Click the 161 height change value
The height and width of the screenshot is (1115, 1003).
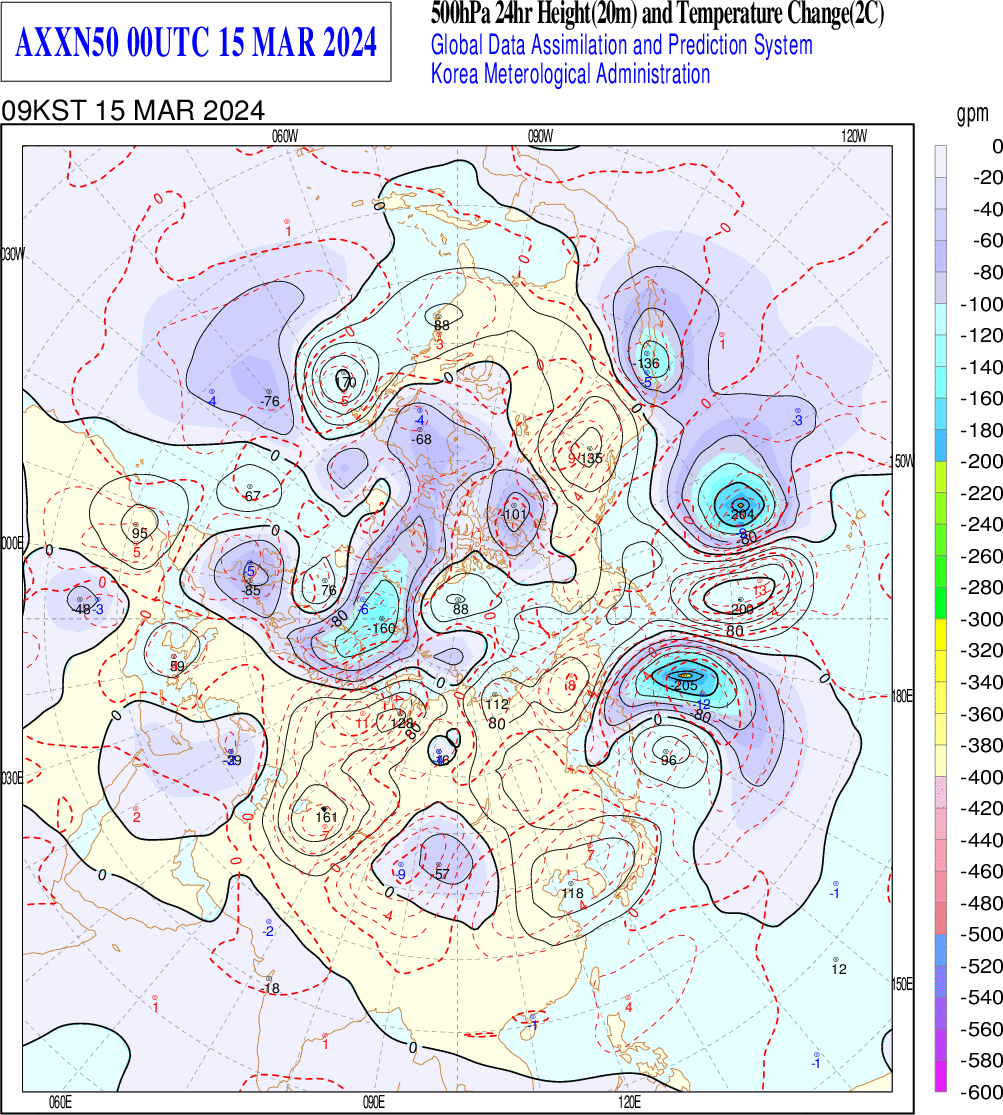pyautogui.click(x=326, y=818)
